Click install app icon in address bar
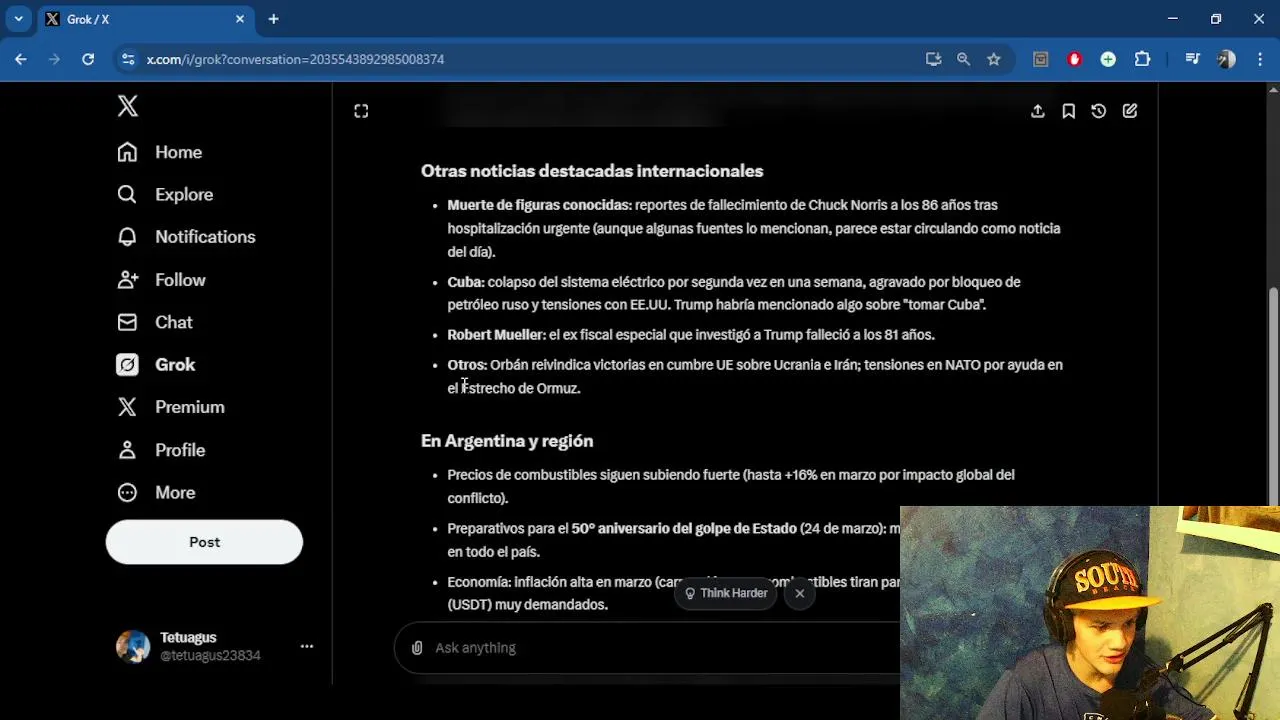Image resolution: width=1280 pixels, height=720 pixels. click(x=933, y=59)
